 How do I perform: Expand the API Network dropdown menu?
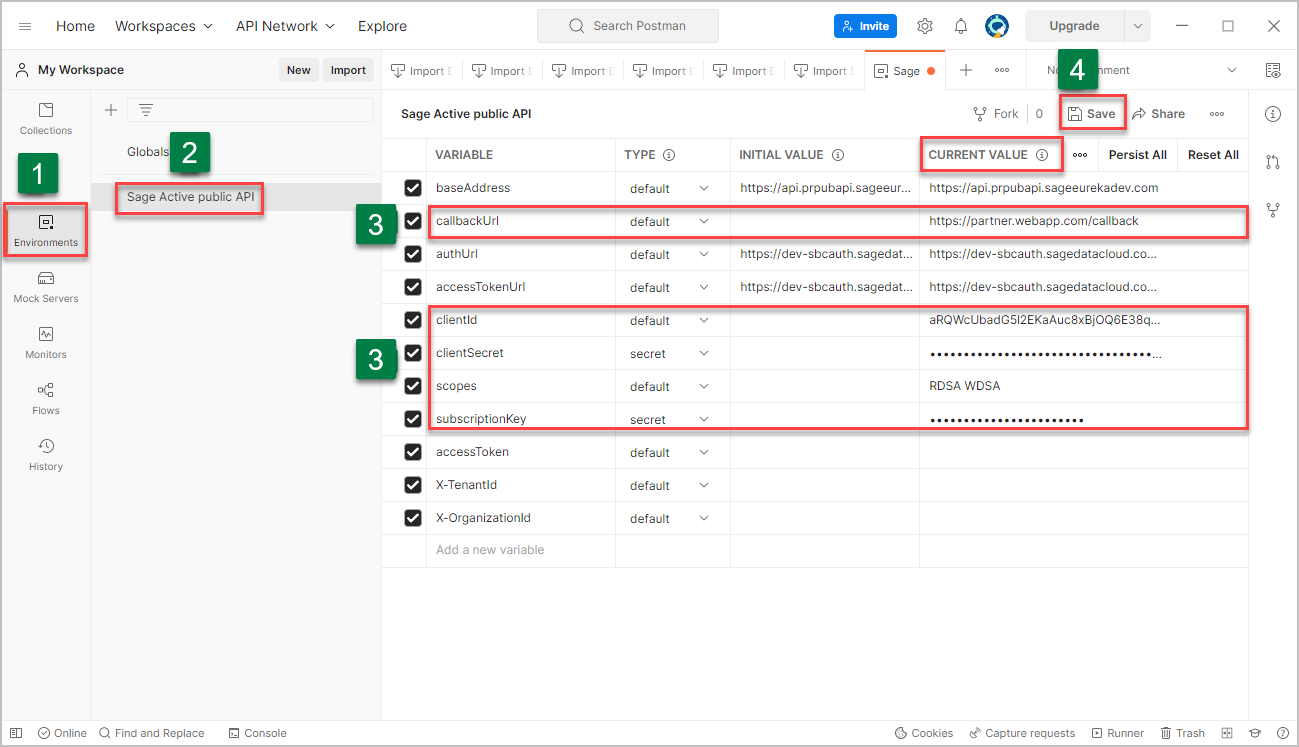(x=285, y=26)
